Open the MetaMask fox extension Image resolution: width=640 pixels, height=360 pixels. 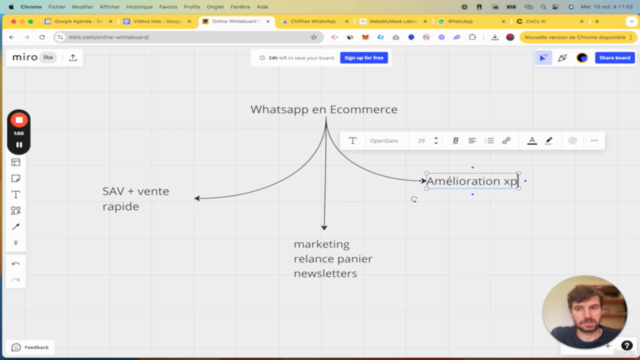[365, 37]
